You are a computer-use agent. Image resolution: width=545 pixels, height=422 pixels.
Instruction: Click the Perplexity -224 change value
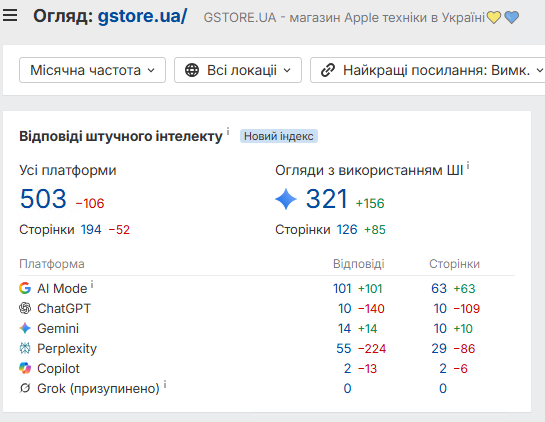click(372, 349)
